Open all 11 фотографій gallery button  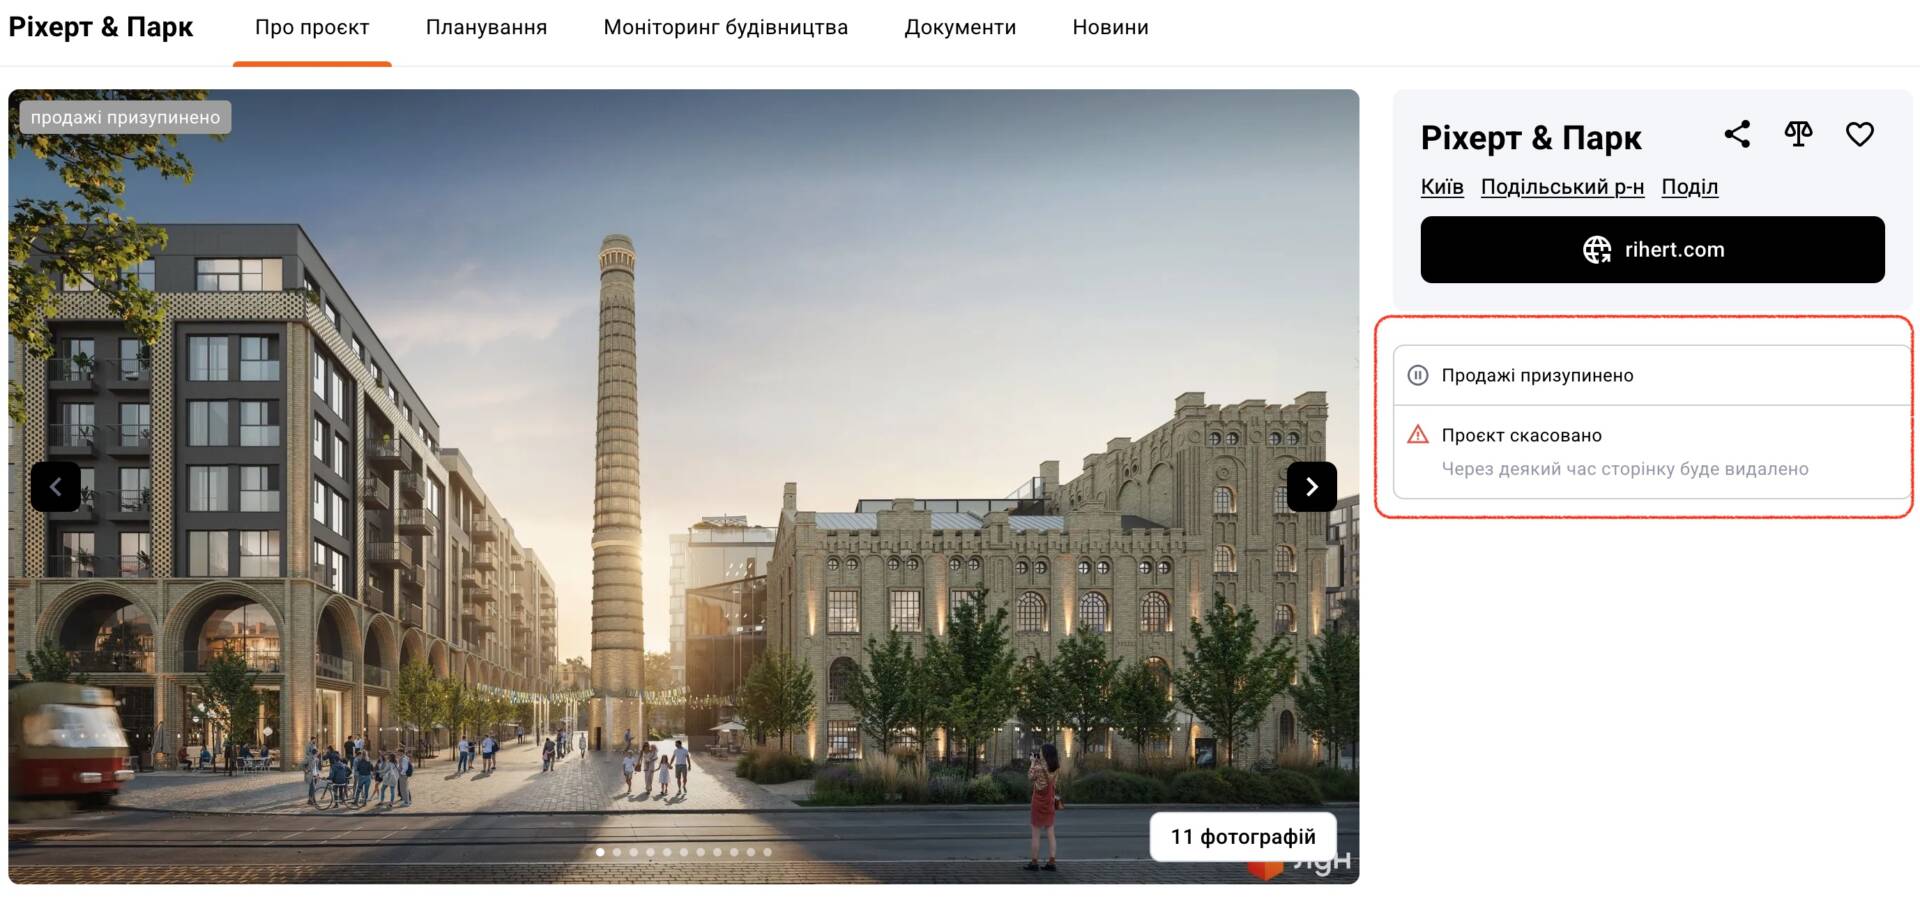pos(1242,837)
